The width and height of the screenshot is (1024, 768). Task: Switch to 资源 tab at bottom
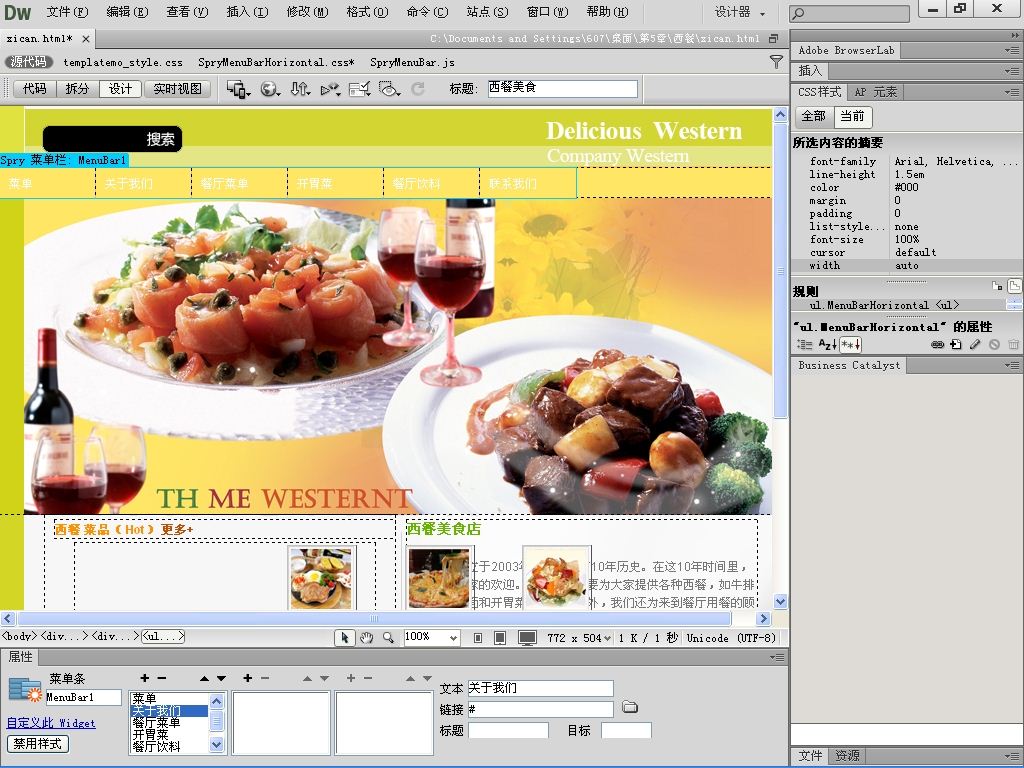pos(847,756)
